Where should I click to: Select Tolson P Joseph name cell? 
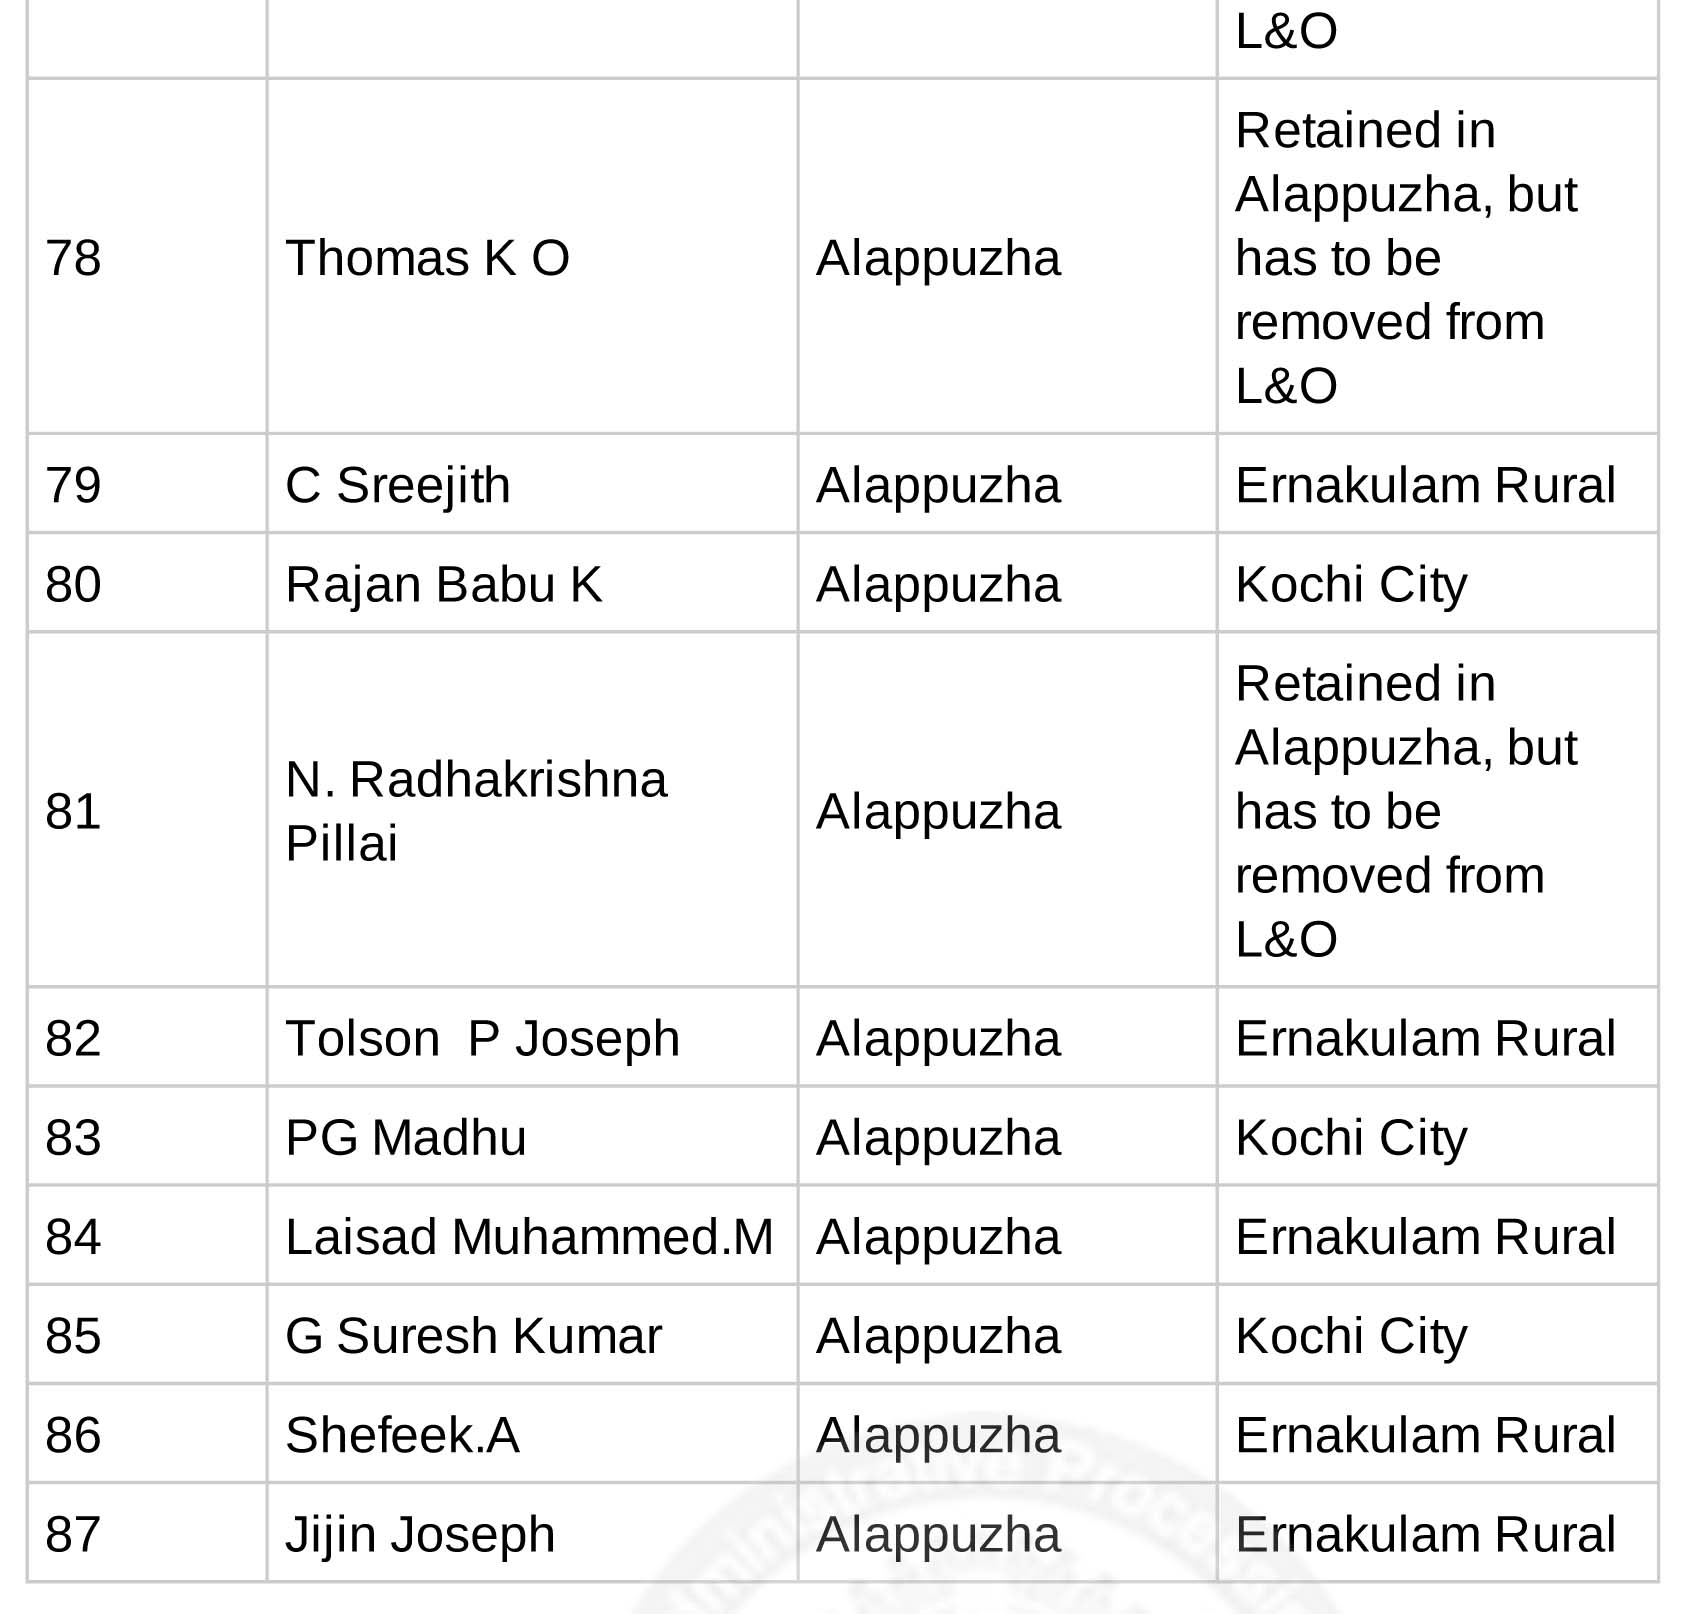pos(532,1037)
